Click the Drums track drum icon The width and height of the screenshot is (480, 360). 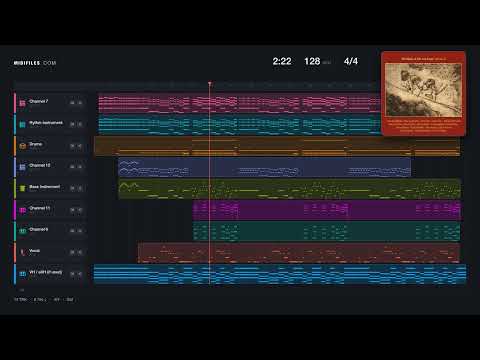click(22, 146)
